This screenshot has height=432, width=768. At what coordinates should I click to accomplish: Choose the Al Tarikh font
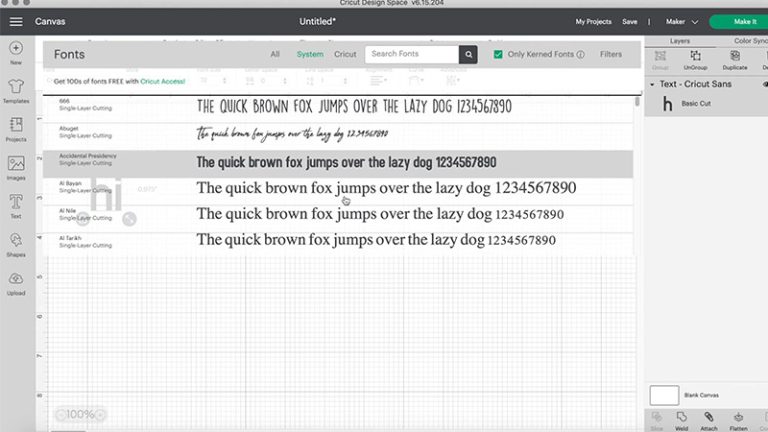(338, 243)
